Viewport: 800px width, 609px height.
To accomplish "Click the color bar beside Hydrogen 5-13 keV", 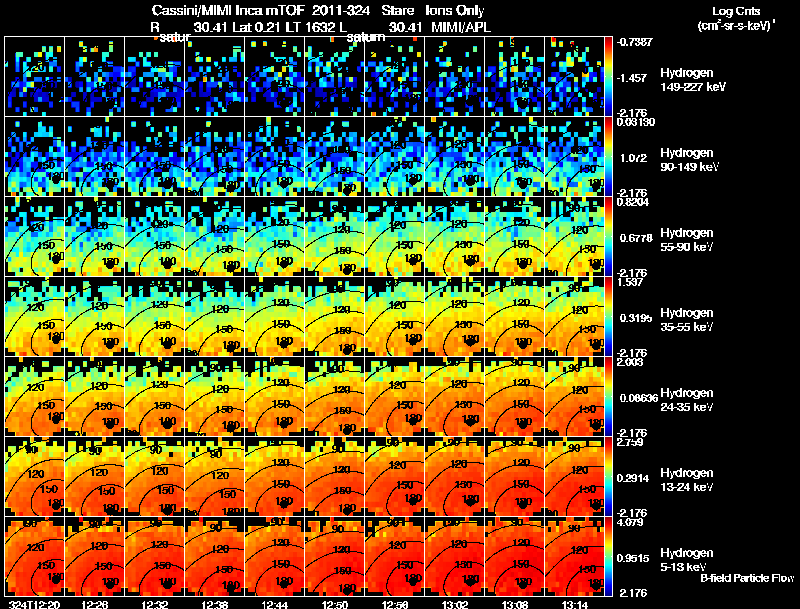I will [x=608, y=557].
